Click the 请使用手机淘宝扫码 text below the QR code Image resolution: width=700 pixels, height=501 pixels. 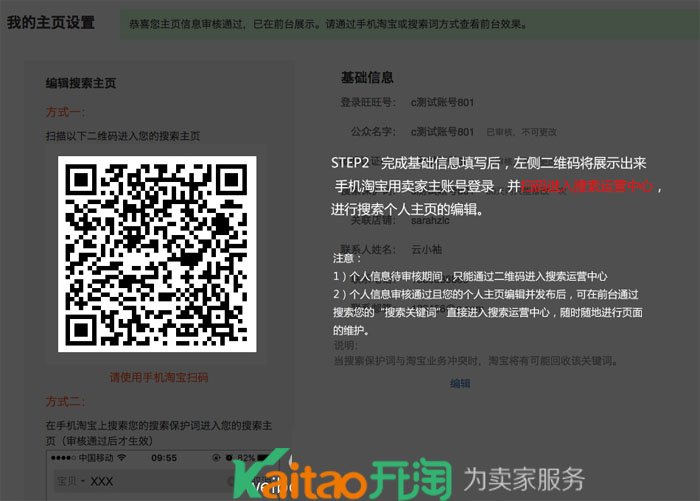[159, 377]
